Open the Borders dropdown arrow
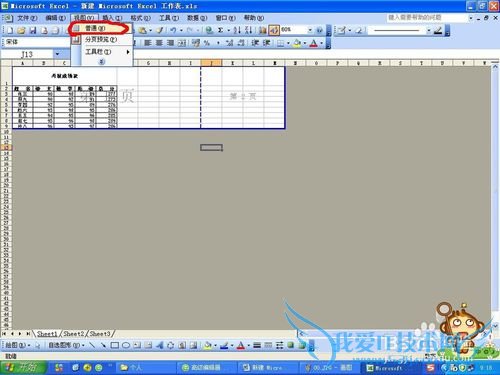Image resolution: width=500 pixels, height=375 pixels. tap(288, 43)
